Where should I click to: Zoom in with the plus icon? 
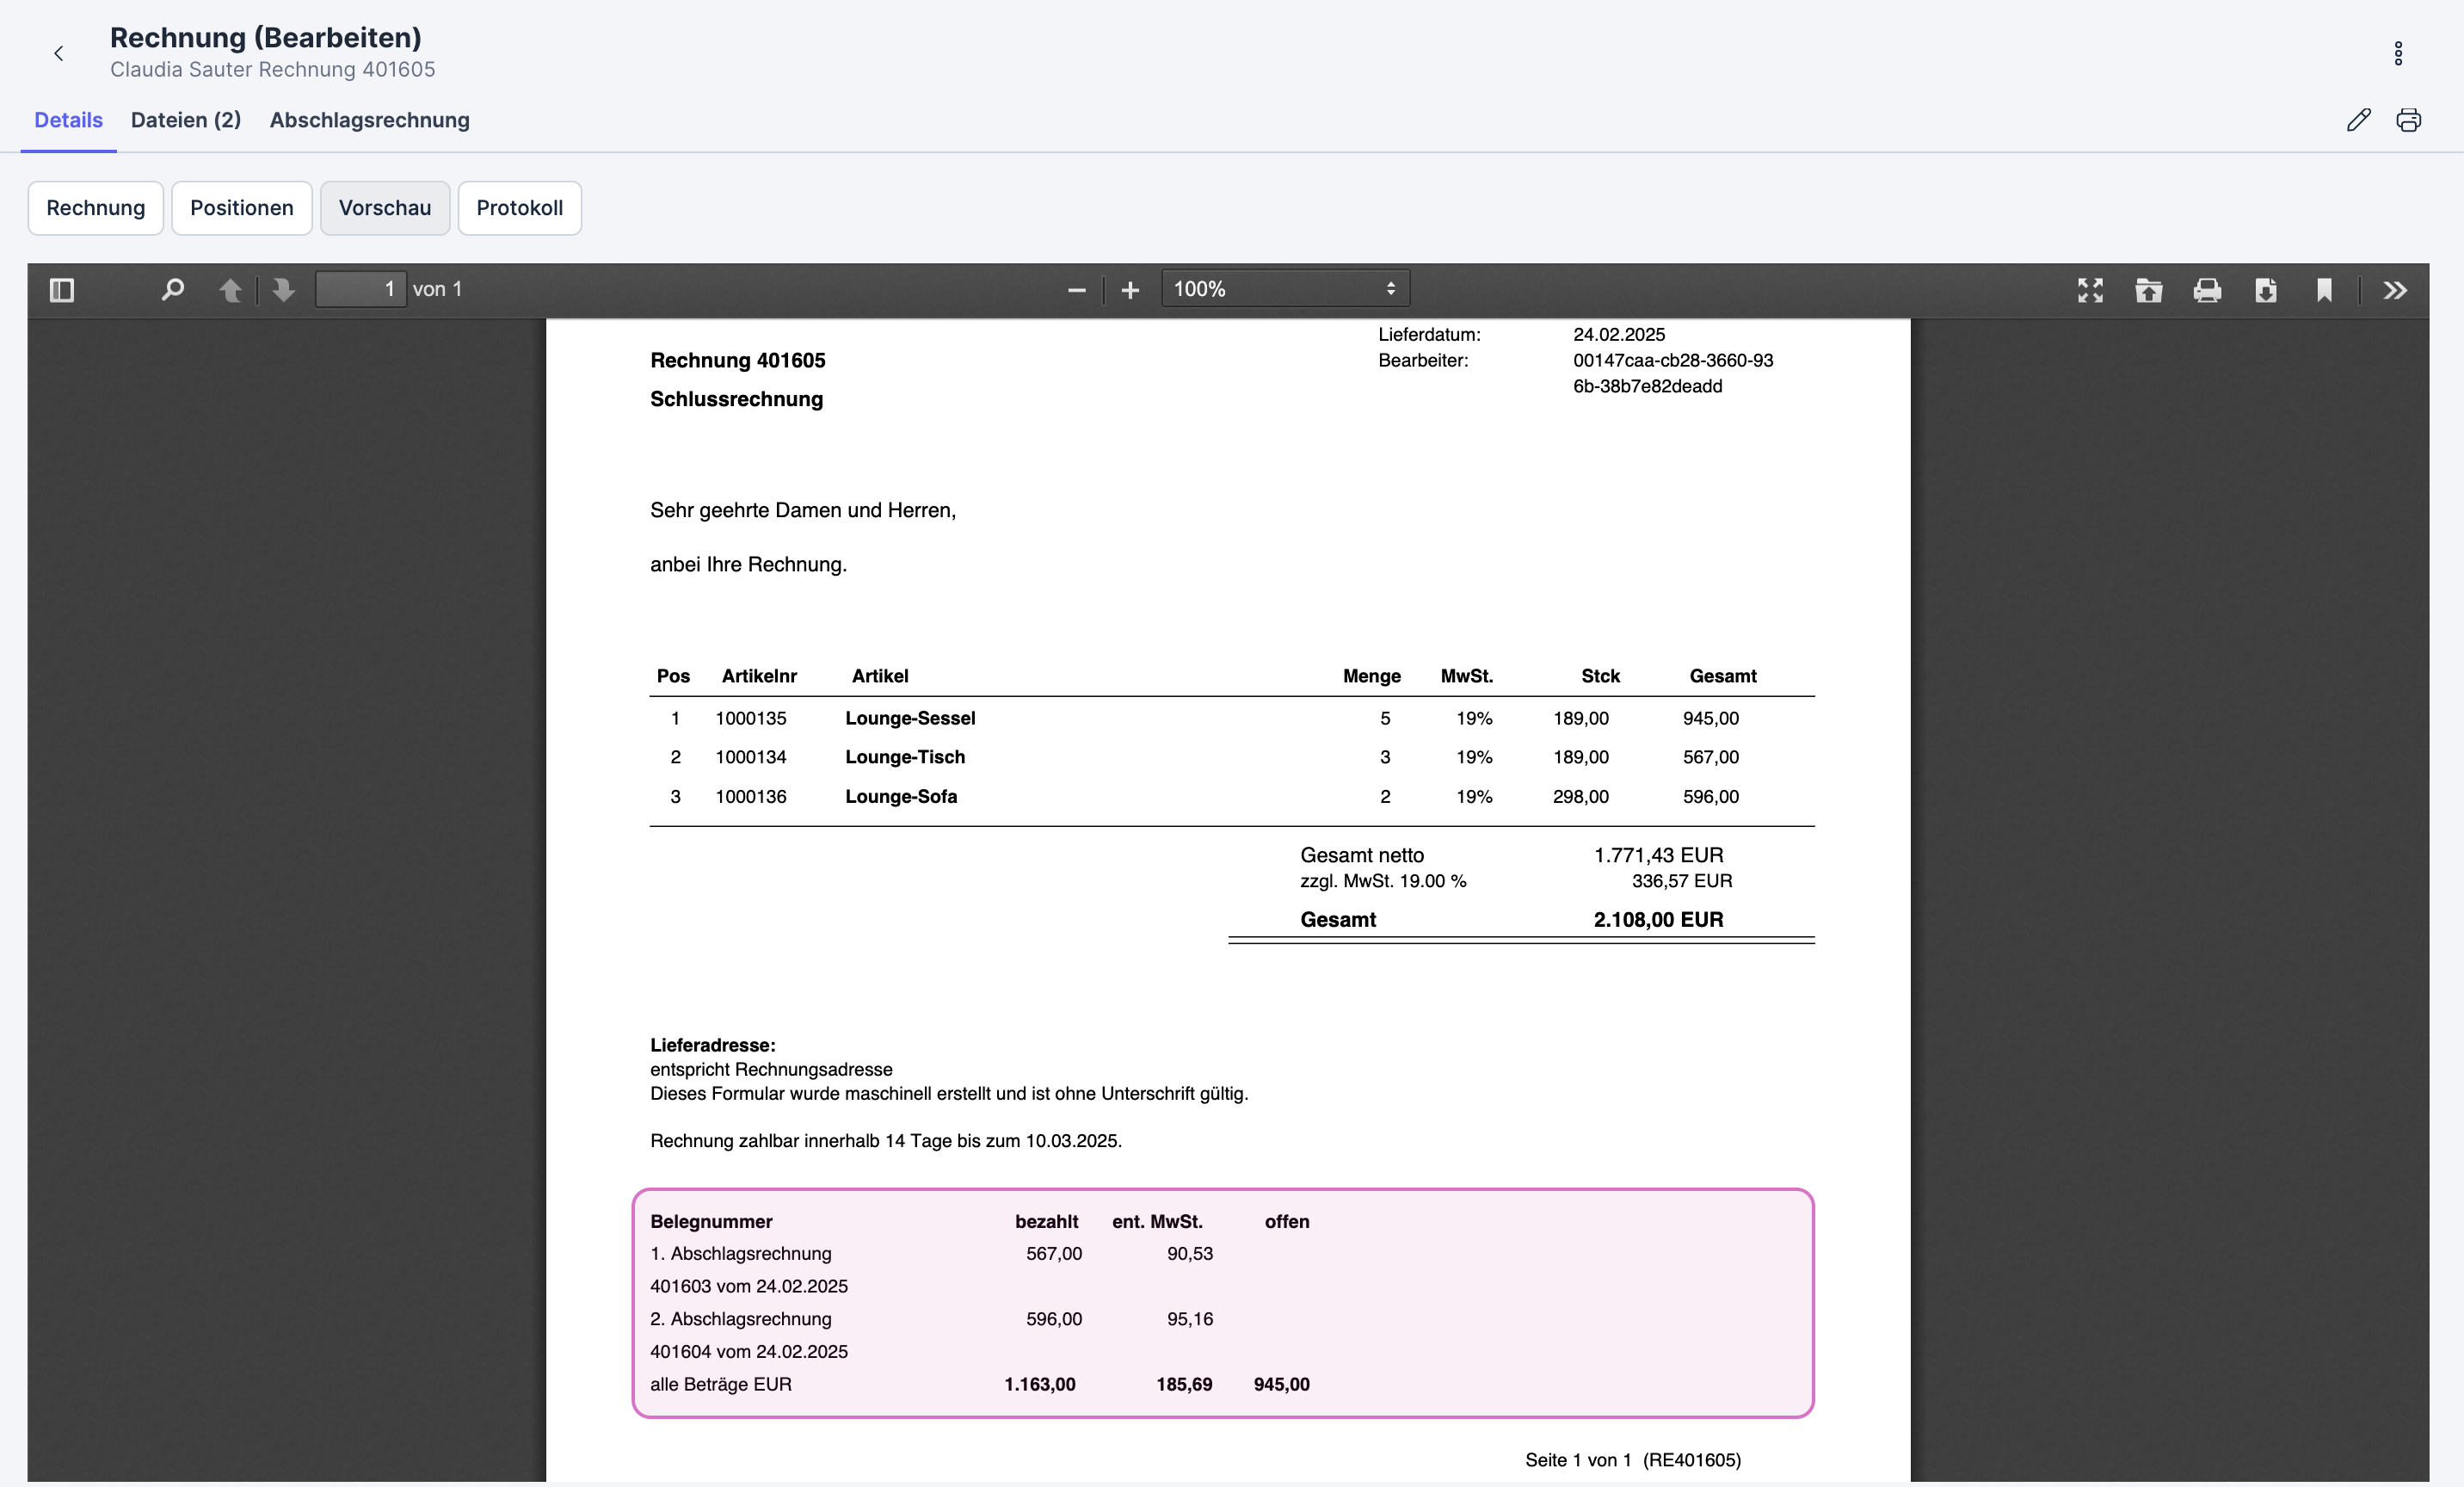[x=1130, y=290]
